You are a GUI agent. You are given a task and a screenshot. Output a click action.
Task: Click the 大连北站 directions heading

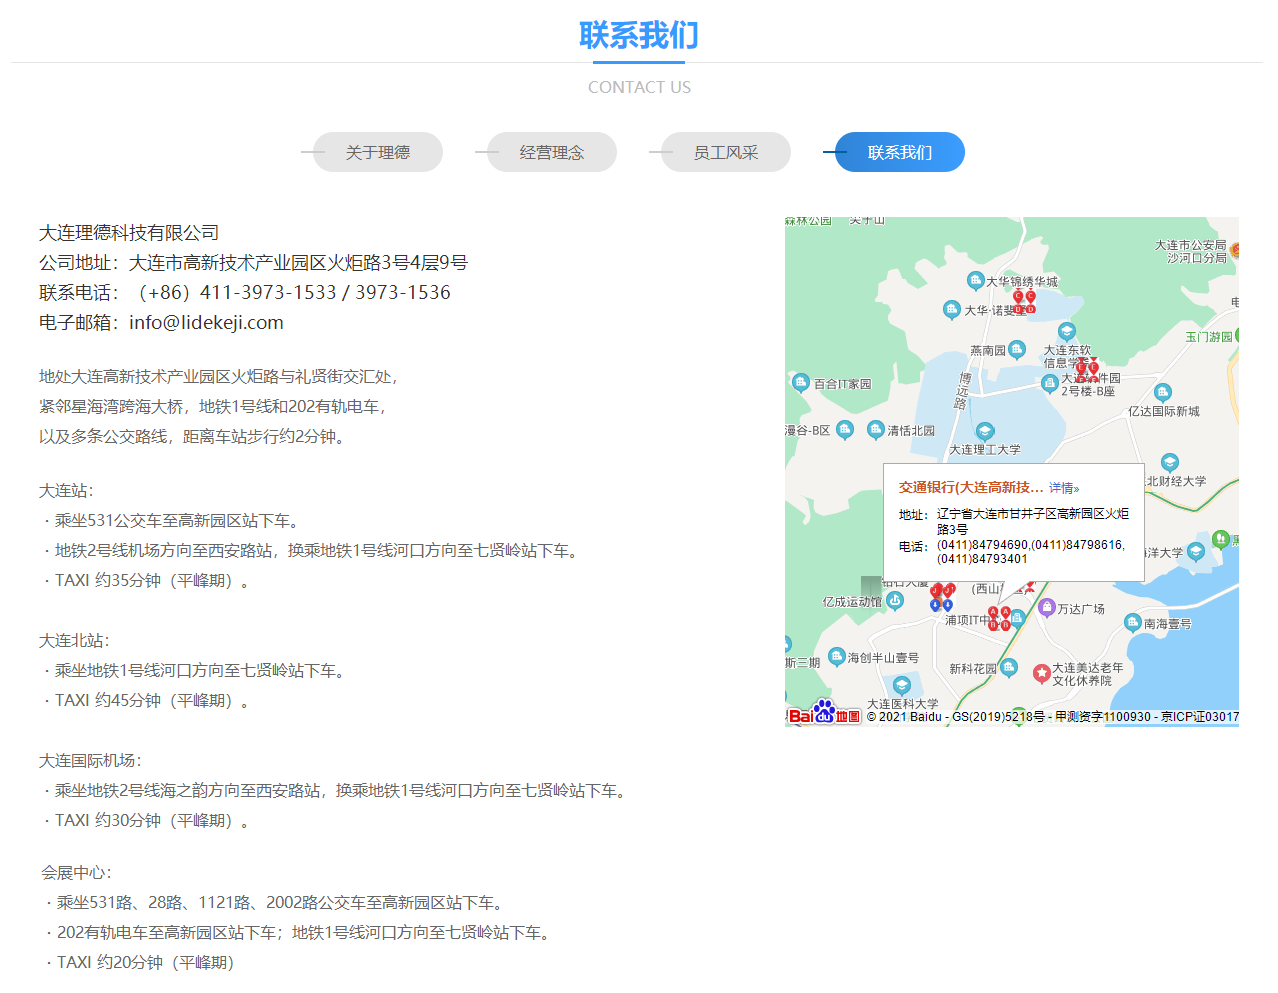pos(74,640)
